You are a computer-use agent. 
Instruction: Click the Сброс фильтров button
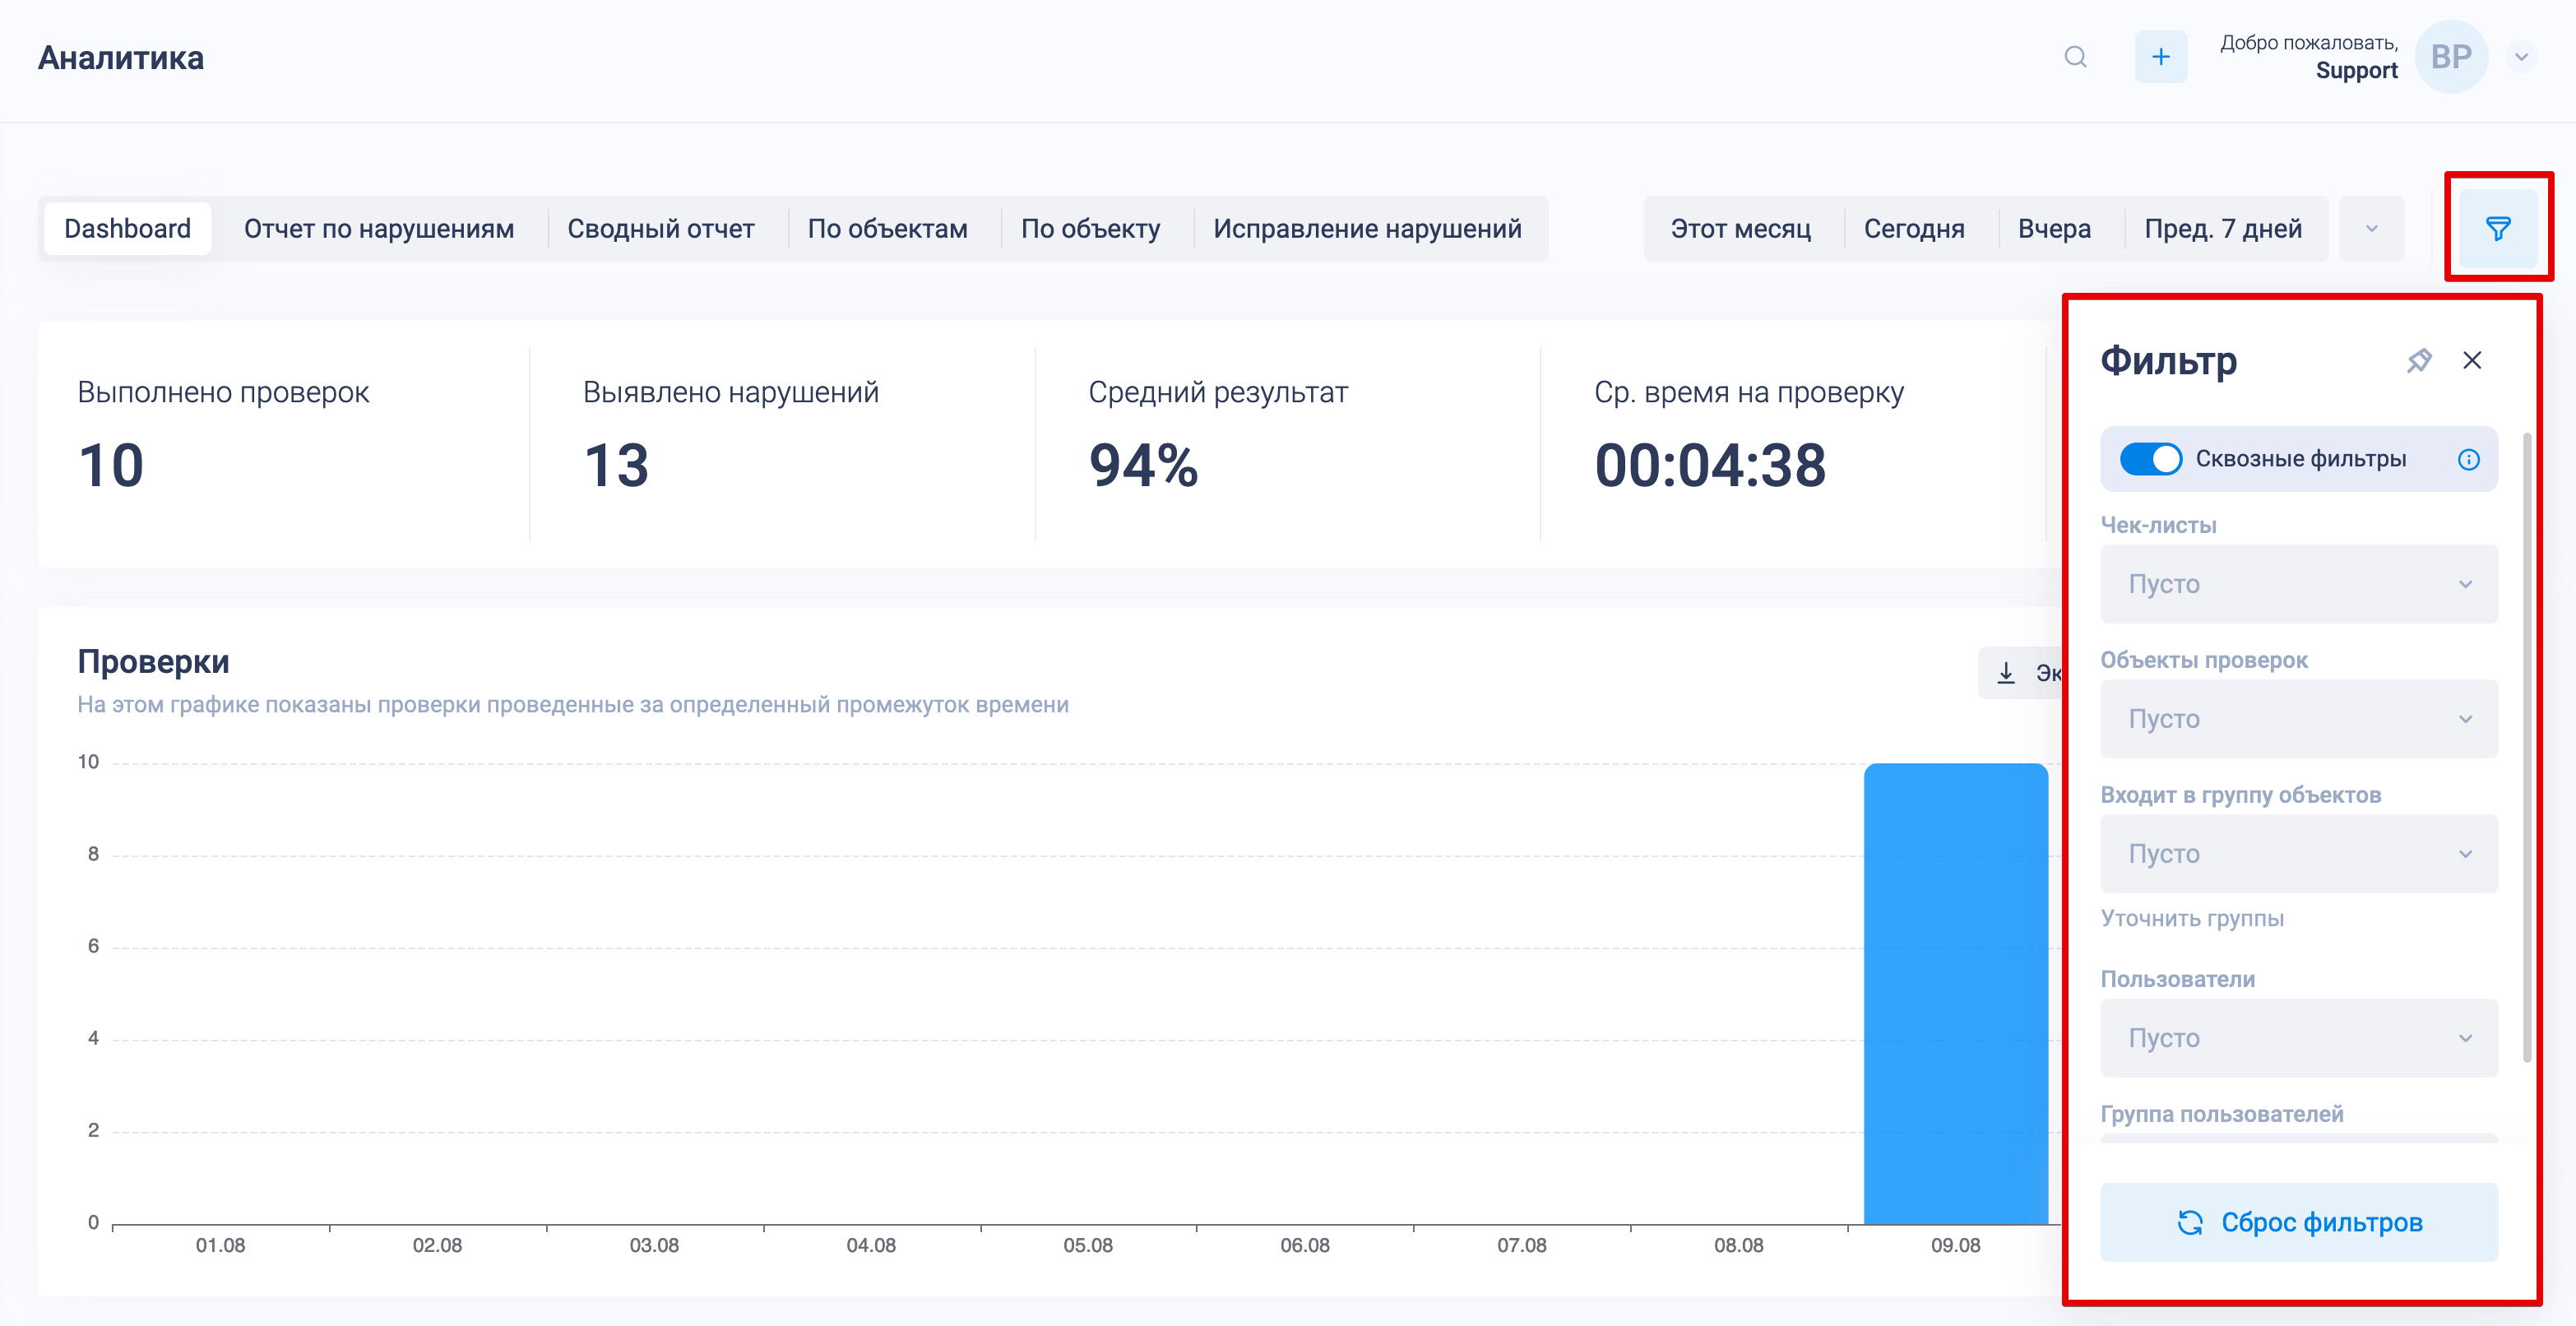point(2298,1222)
